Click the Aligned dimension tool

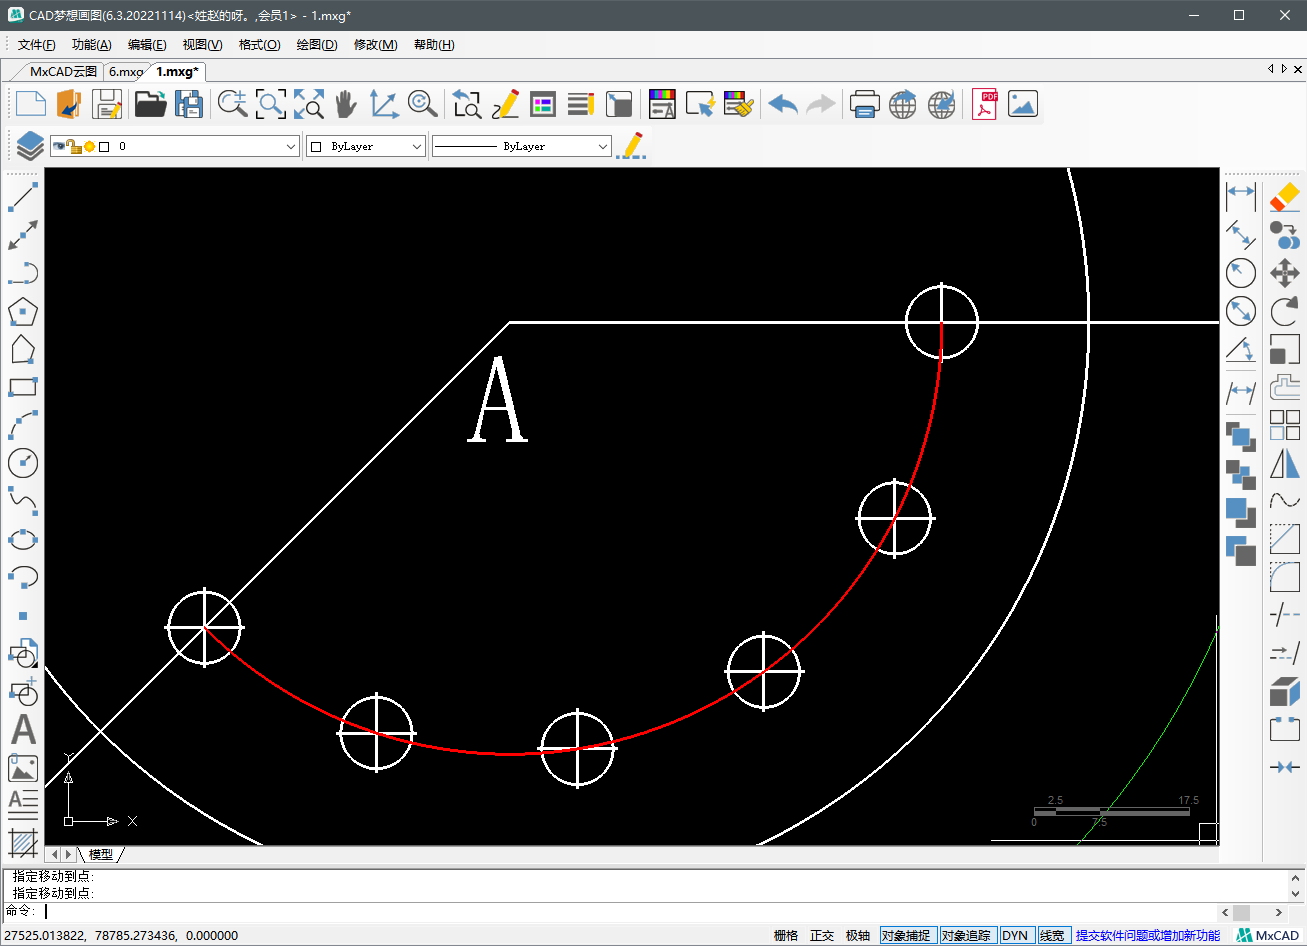[x=1241, y=234]
